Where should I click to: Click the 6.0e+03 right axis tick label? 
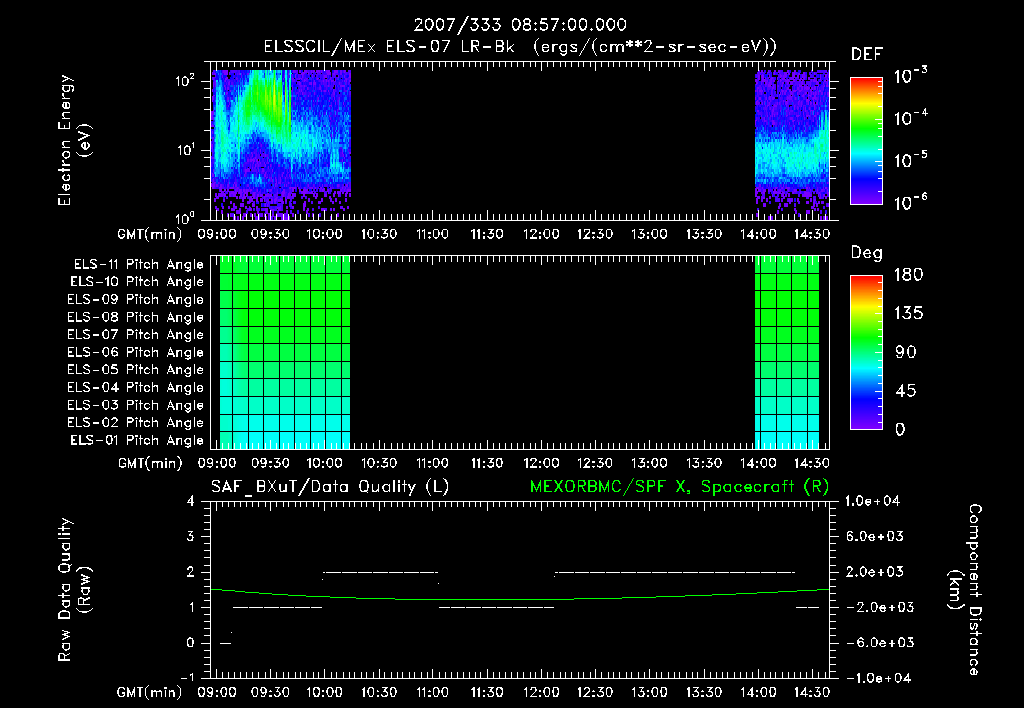874,537
